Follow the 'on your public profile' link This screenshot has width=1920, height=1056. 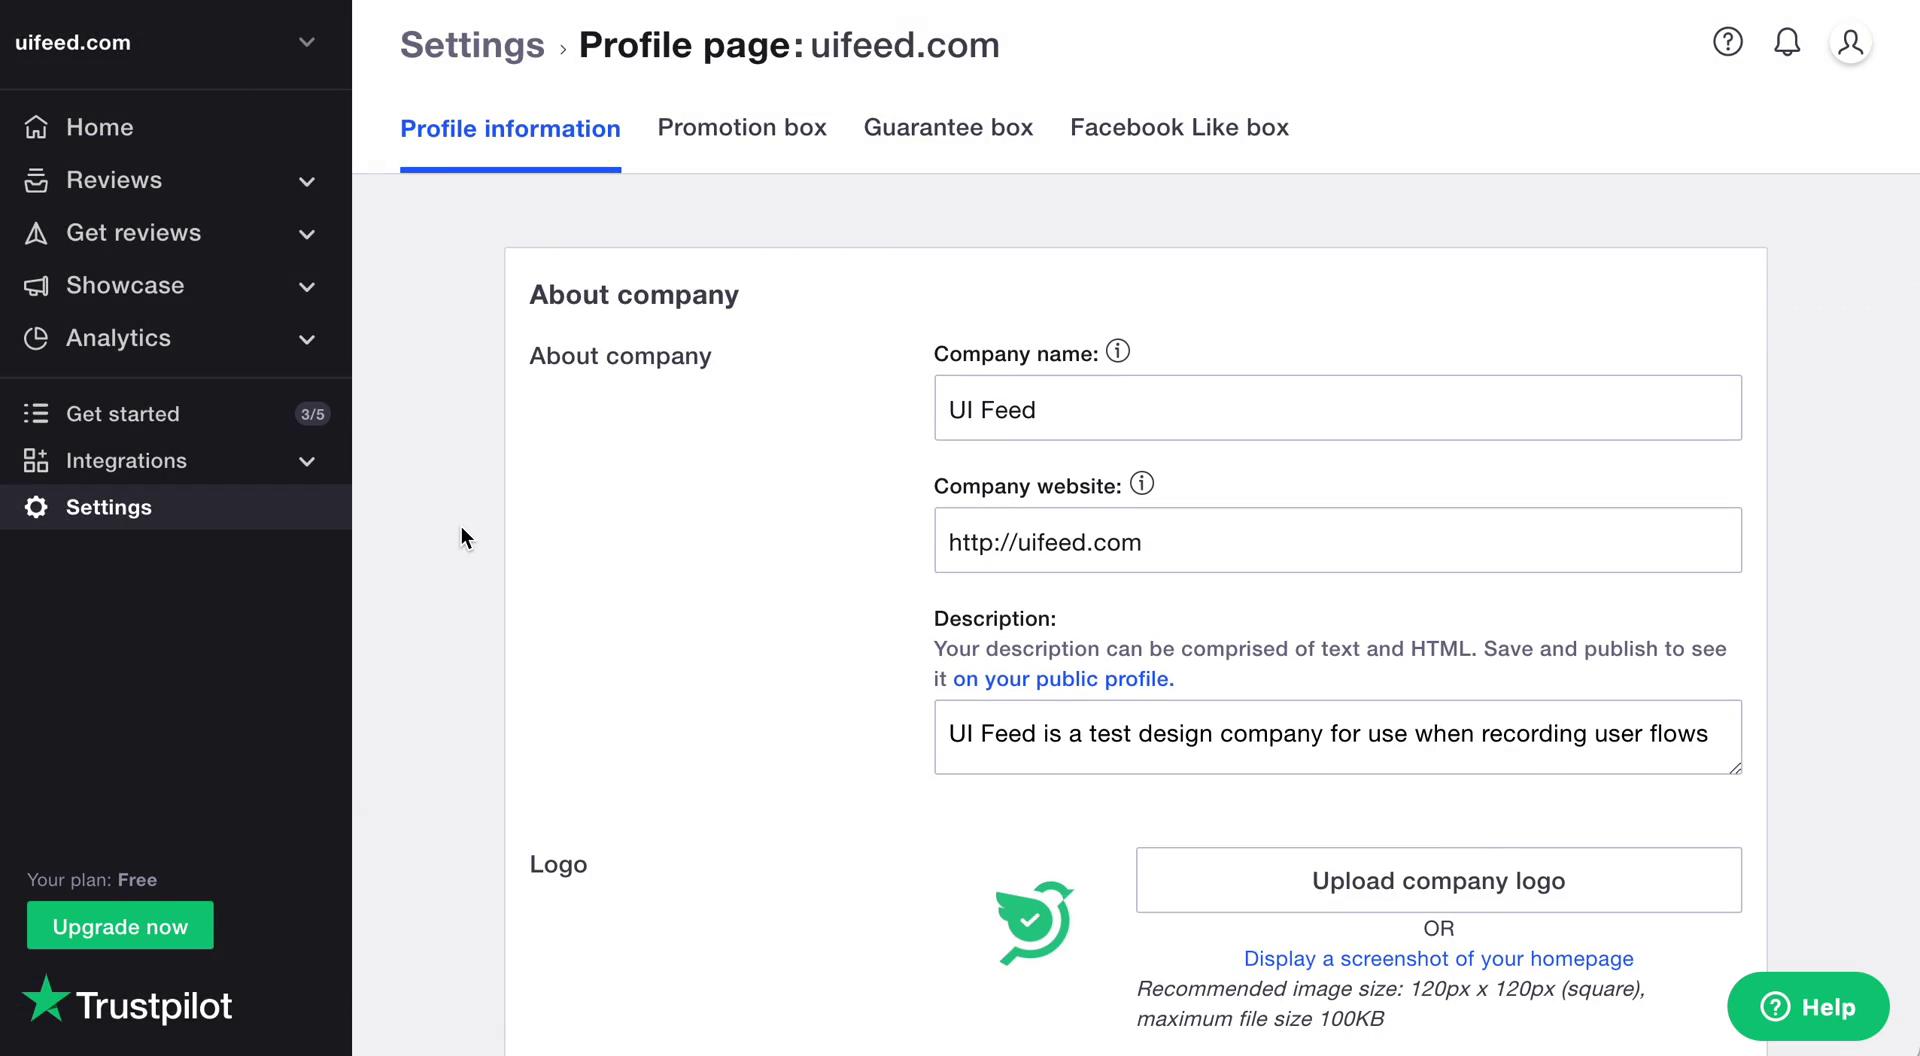[x=1063, y=679]
